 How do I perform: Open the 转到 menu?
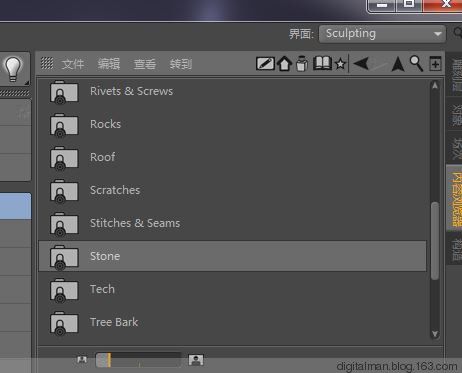[181, 63]
